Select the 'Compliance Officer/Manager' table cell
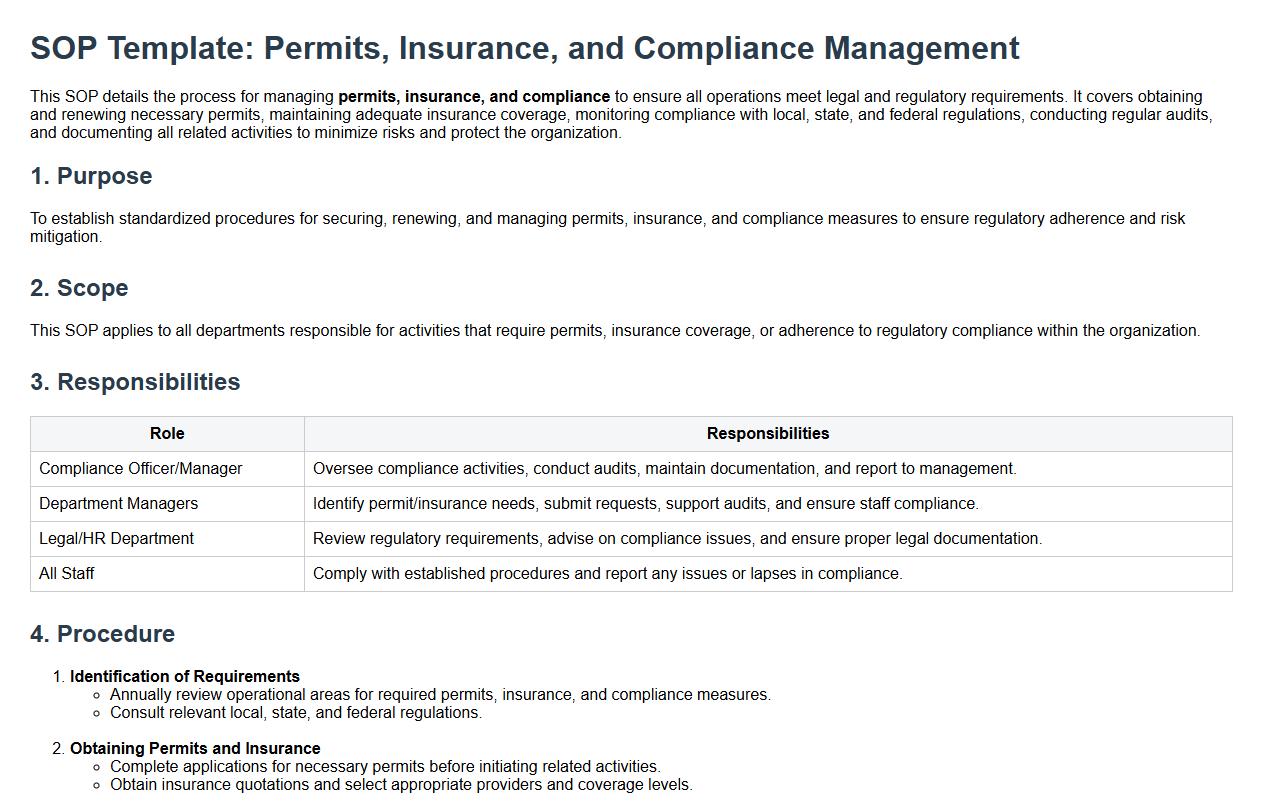 coord(141,469)
